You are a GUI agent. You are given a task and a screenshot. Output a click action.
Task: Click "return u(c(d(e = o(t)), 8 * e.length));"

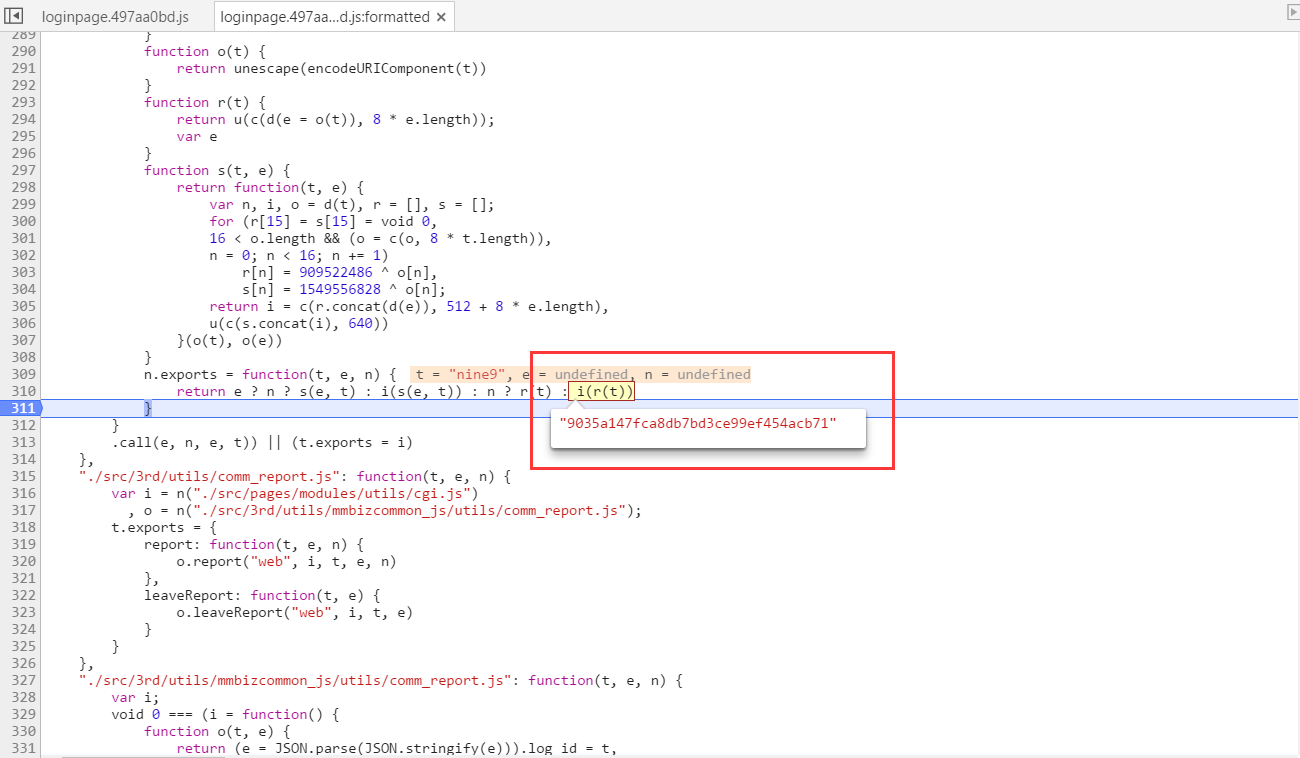point(335,119)
